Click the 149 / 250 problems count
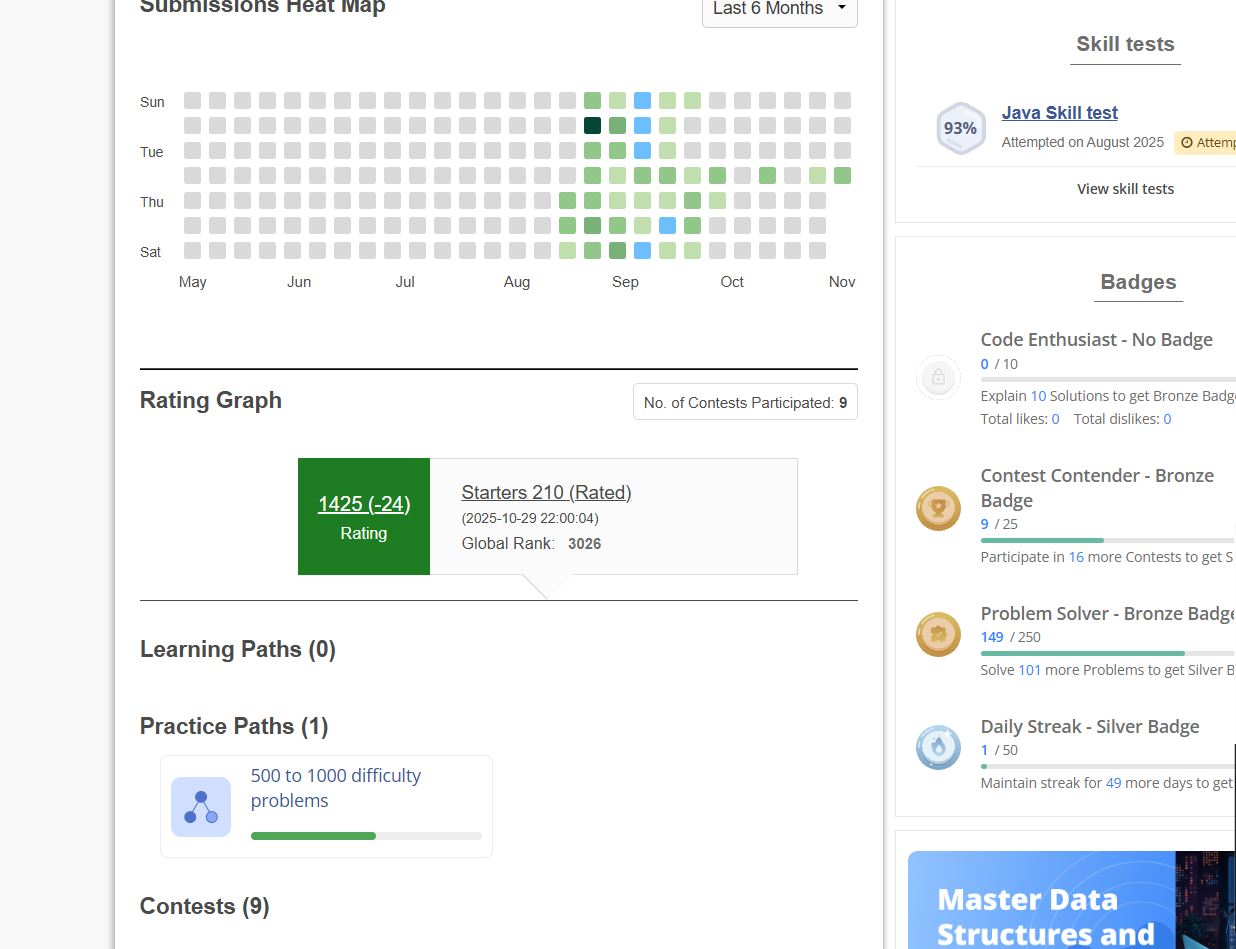The height and width of the screenshot is (949, 1236). point(1011,638)
